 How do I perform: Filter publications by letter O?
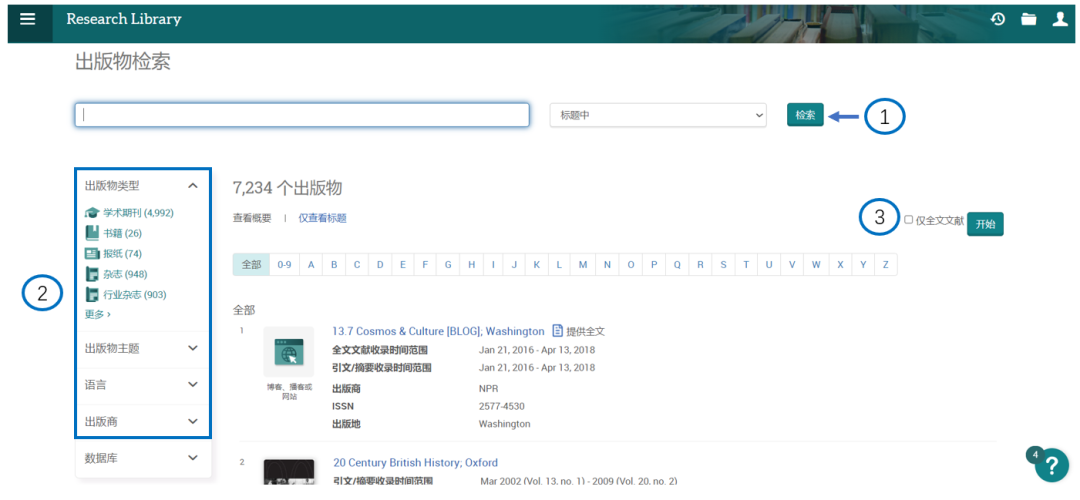tap(630, 264)
